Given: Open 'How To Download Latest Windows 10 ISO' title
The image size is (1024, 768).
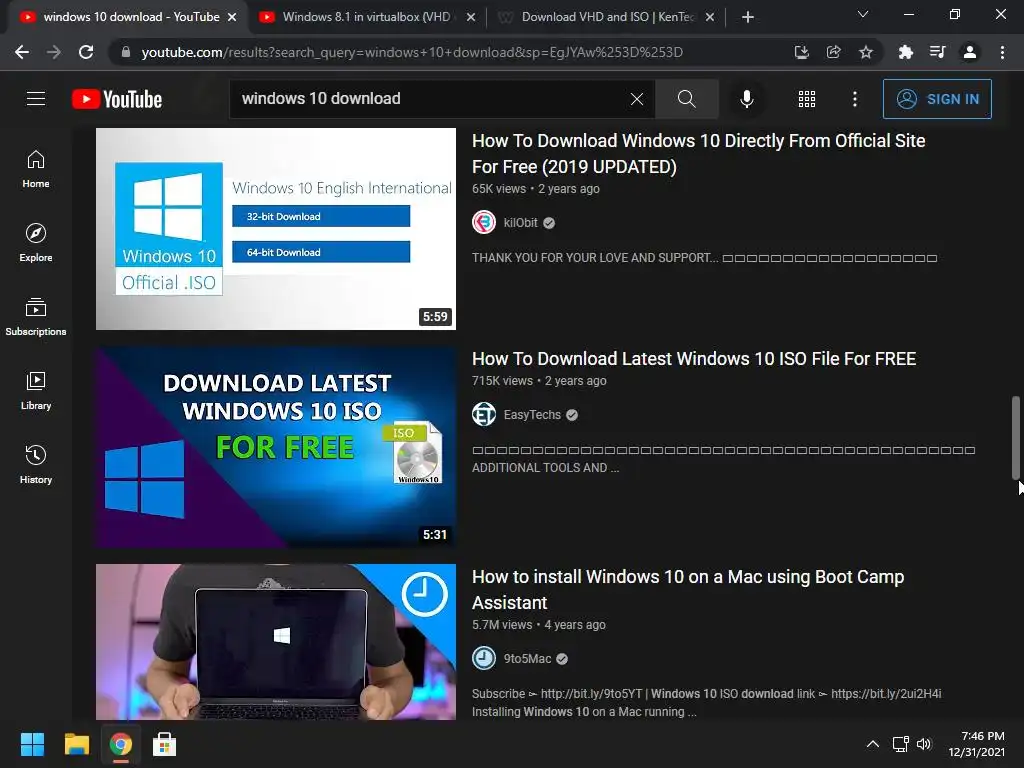Looking at the screenshot, I should point(694,359).
